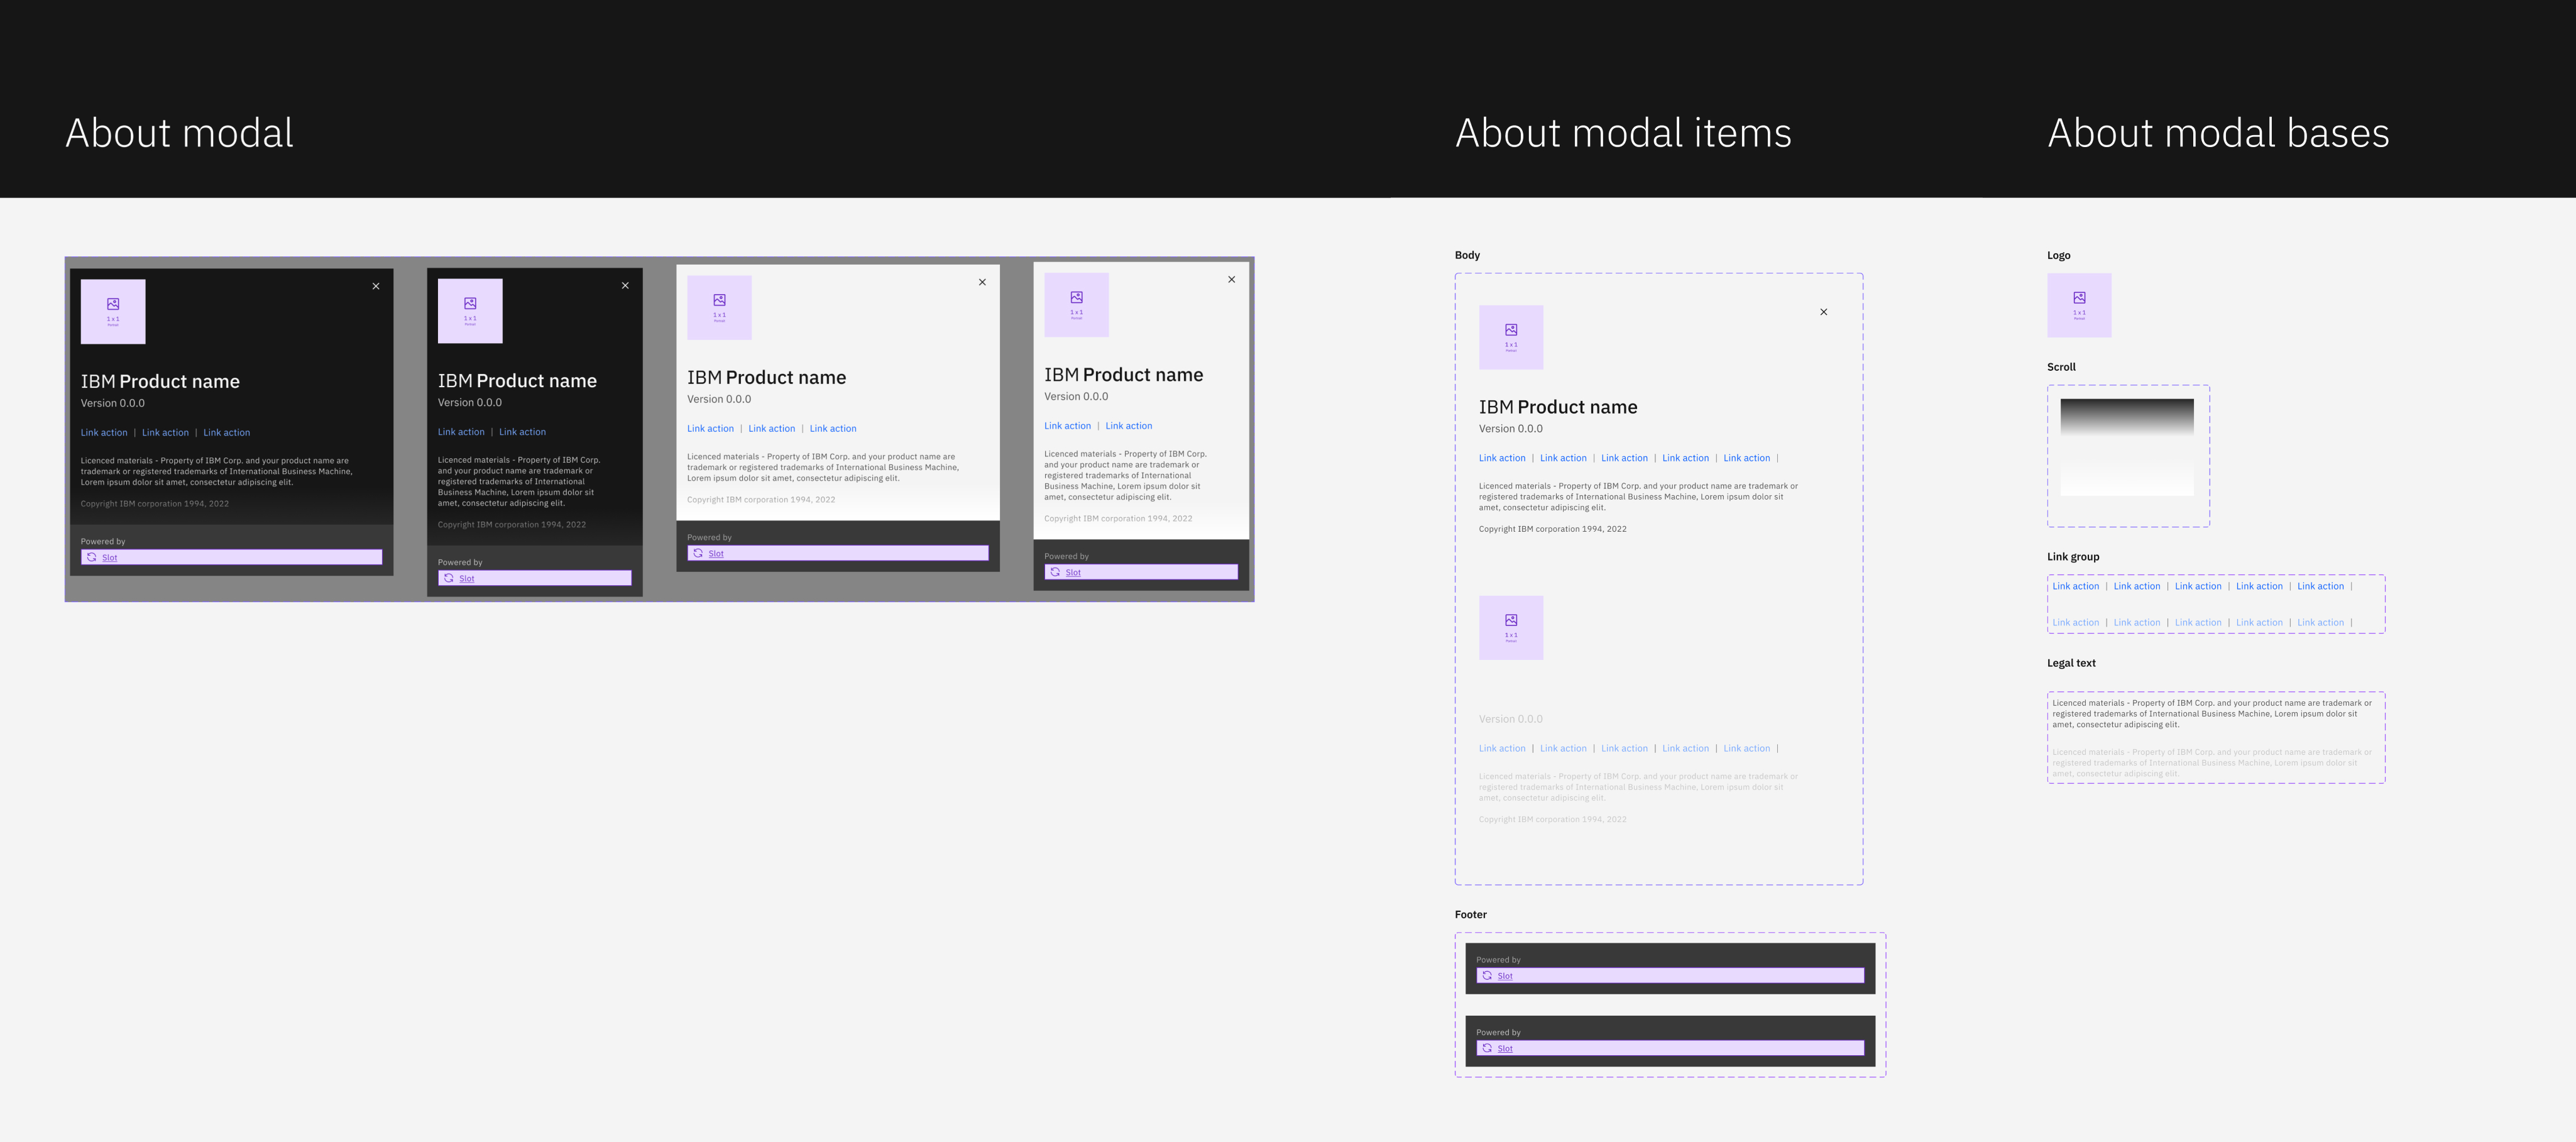Image resolution: width=2576 pixels, height=1142 pixels.
Task: Select the faded Legal text paragraph in bases
Action: (2212, 763)
